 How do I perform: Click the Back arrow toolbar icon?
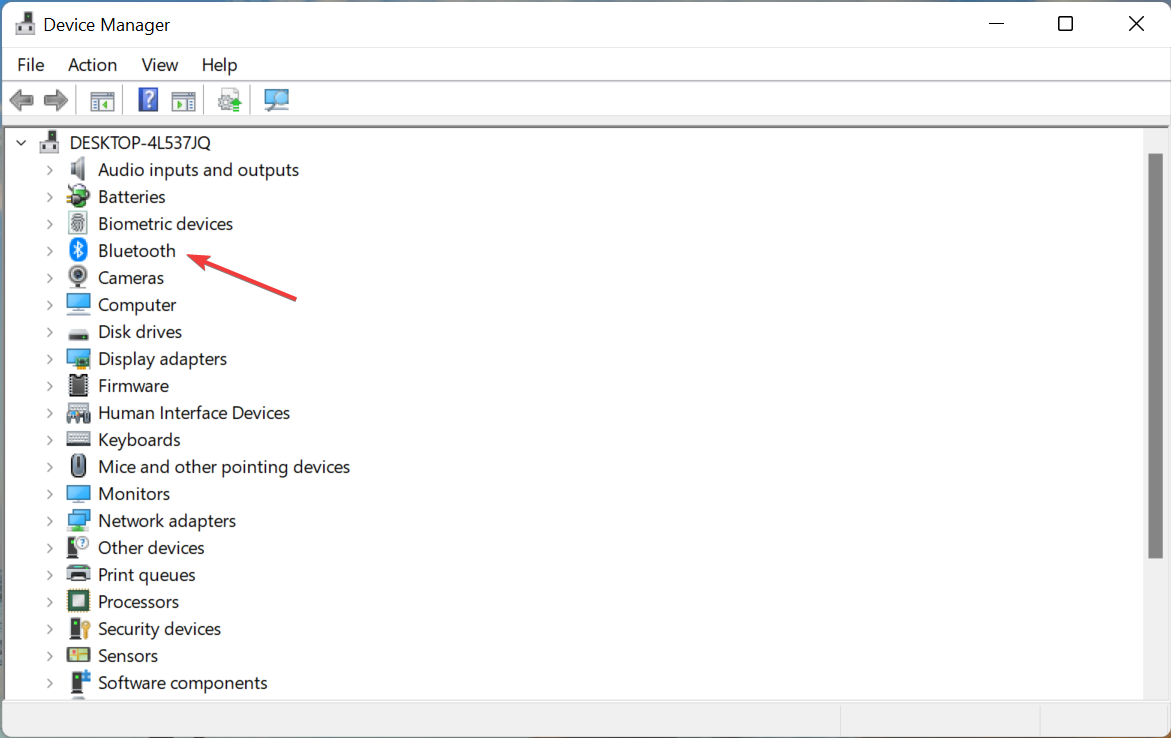[x=22, y=99]
